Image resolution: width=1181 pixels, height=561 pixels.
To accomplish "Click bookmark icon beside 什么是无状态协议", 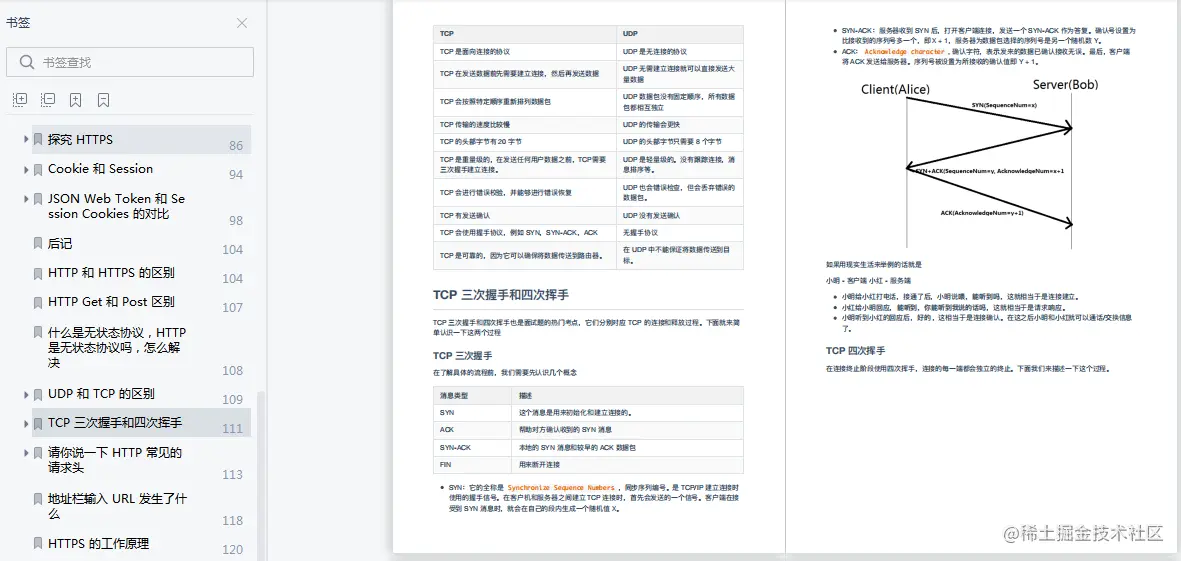I will (x=38, y=332).
